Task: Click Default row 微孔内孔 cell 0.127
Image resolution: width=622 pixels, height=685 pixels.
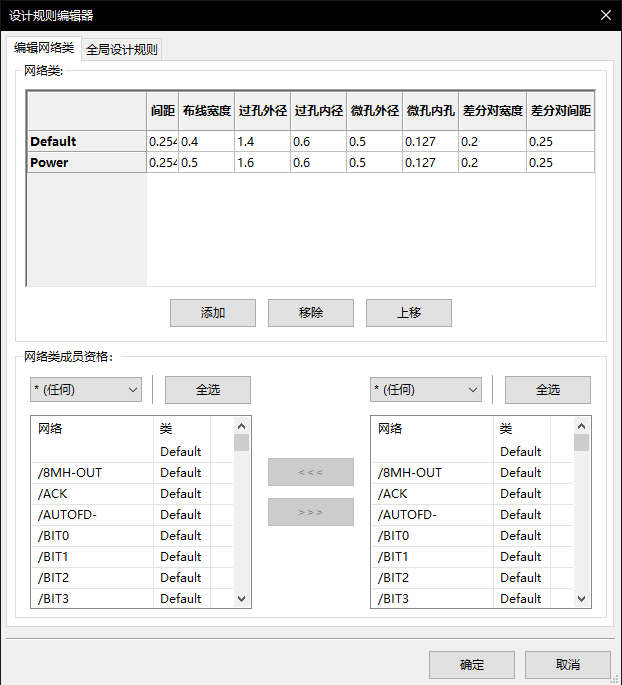Action: pos(430,142)
